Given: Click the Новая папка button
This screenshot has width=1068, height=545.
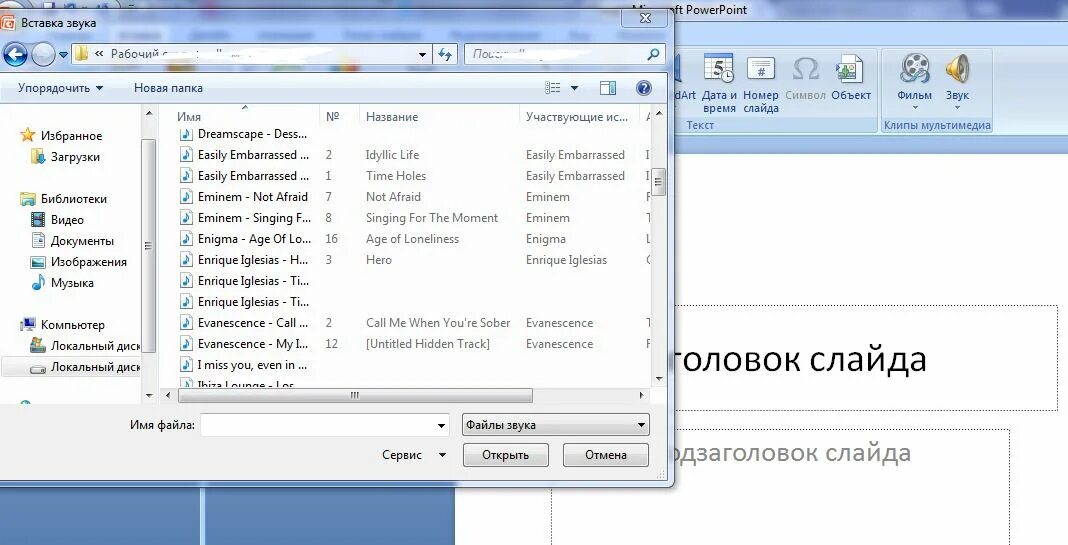Looking at the screenshot, I should tap(168, 88).
